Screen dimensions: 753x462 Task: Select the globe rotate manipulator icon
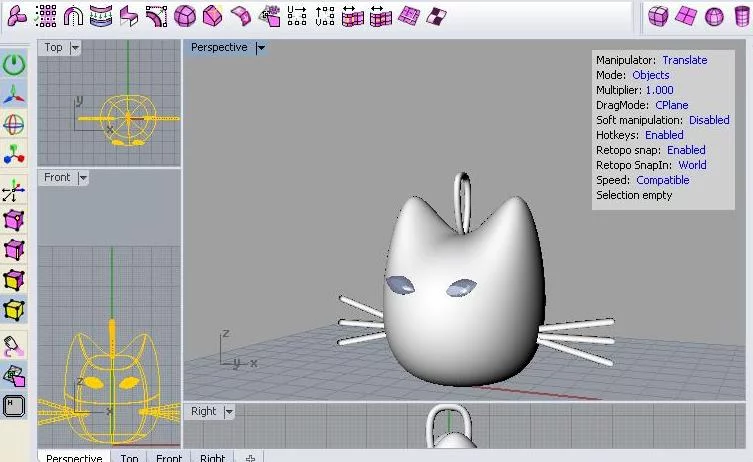(x=14, y=125)
